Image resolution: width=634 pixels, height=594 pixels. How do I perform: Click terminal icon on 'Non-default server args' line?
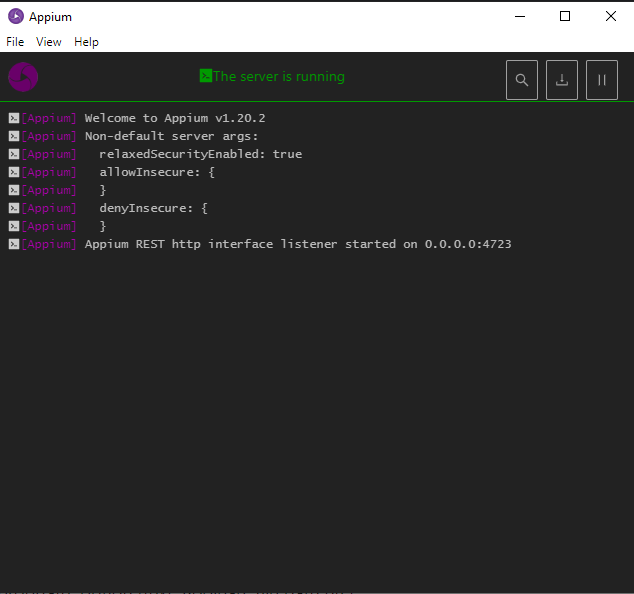pos(14,136)
